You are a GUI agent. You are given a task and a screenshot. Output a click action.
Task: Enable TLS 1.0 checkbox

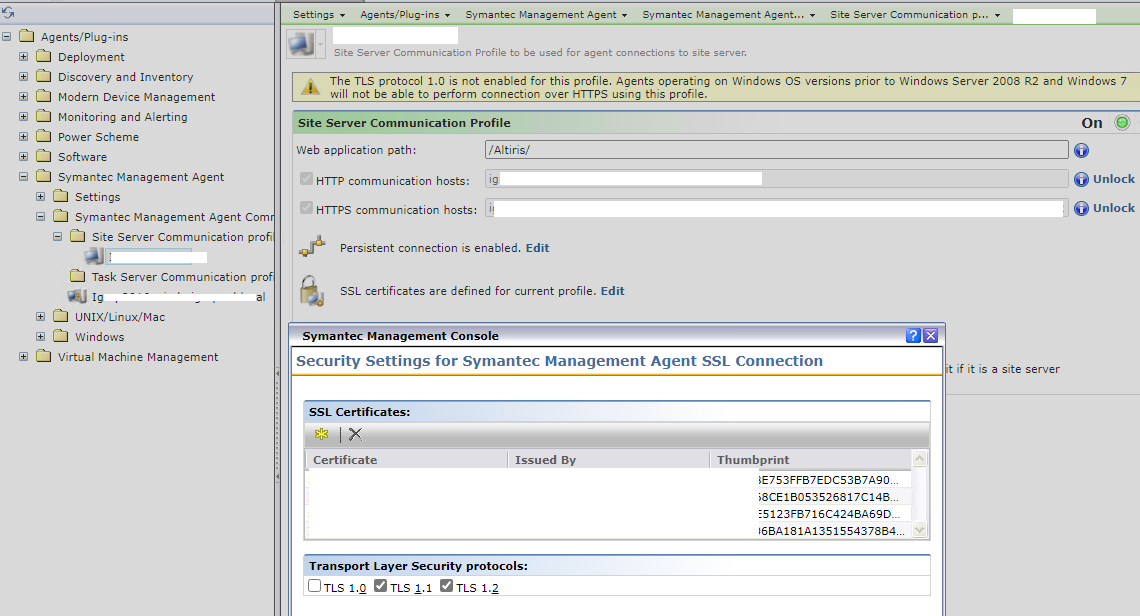[x=314, y=585]
